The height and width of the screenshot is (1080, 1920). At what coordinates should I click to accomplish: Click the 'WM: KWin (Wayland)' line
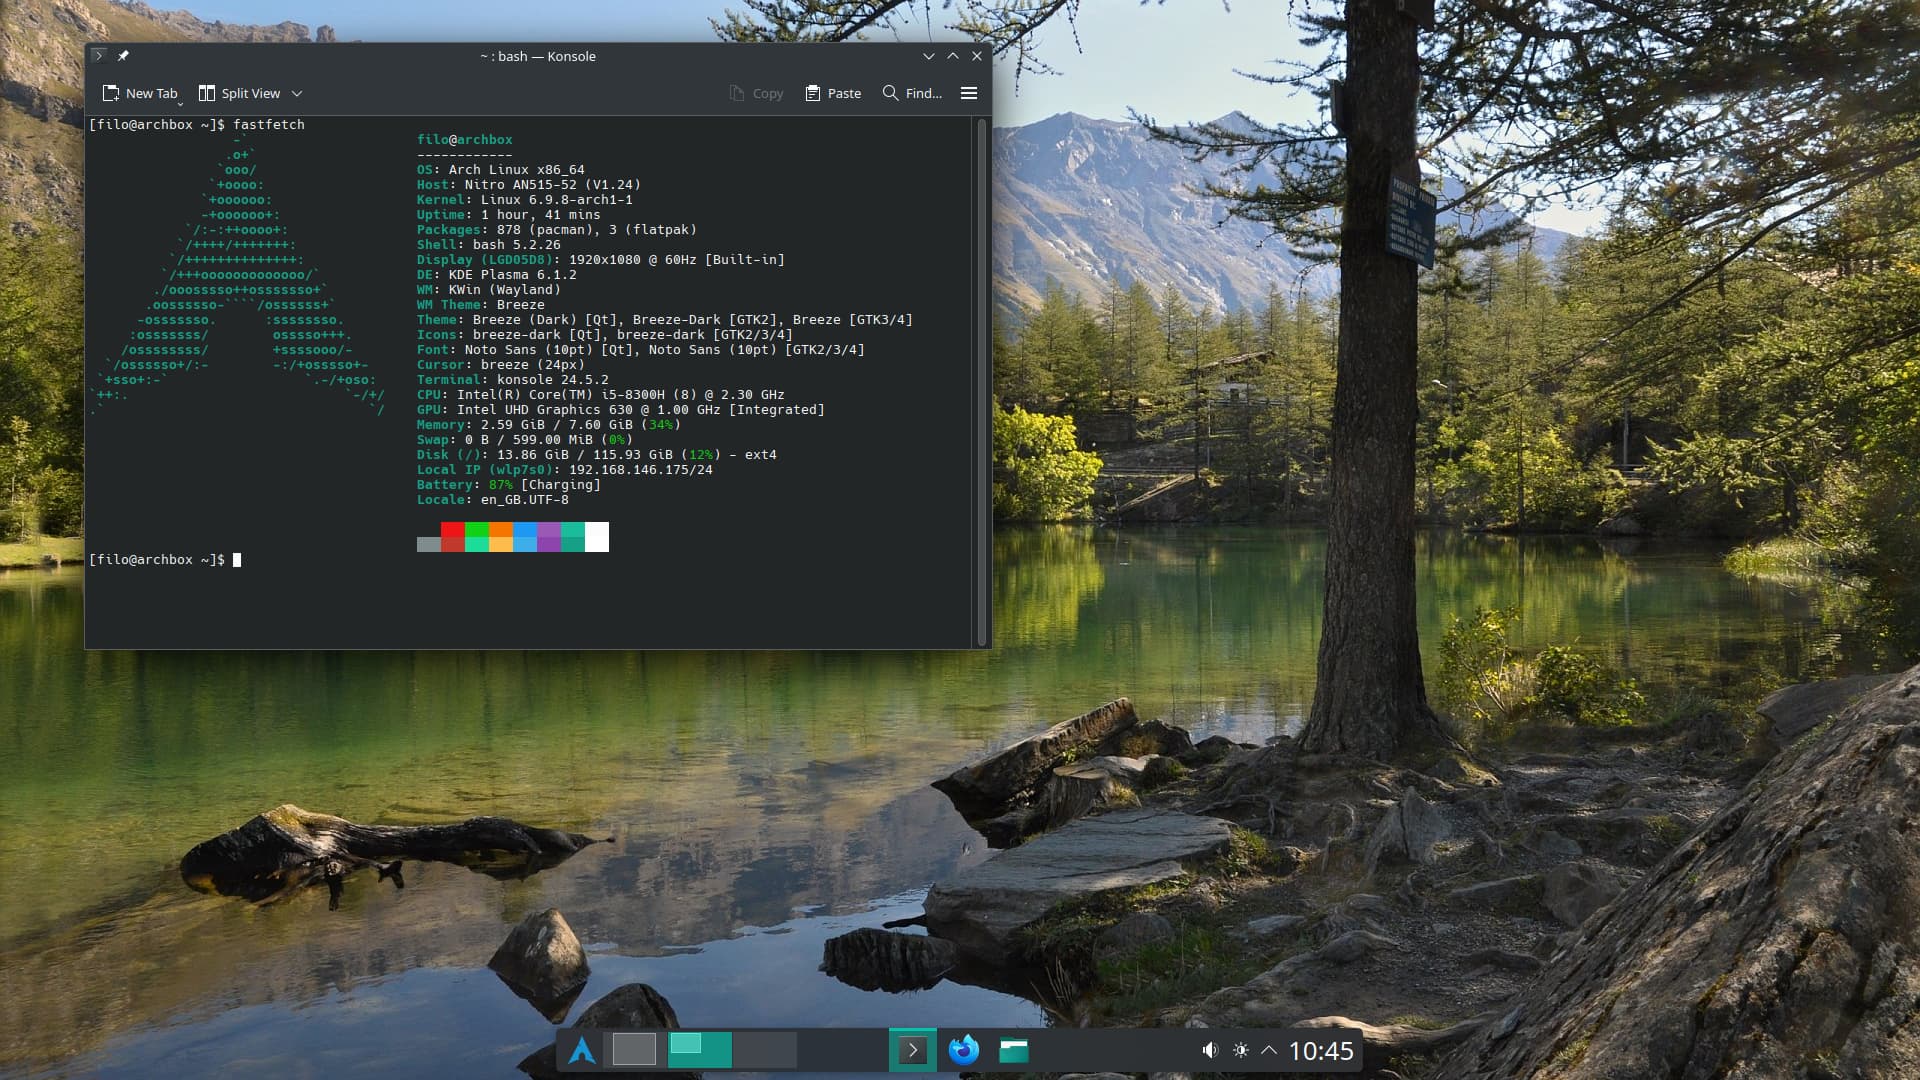coord(489,290)
